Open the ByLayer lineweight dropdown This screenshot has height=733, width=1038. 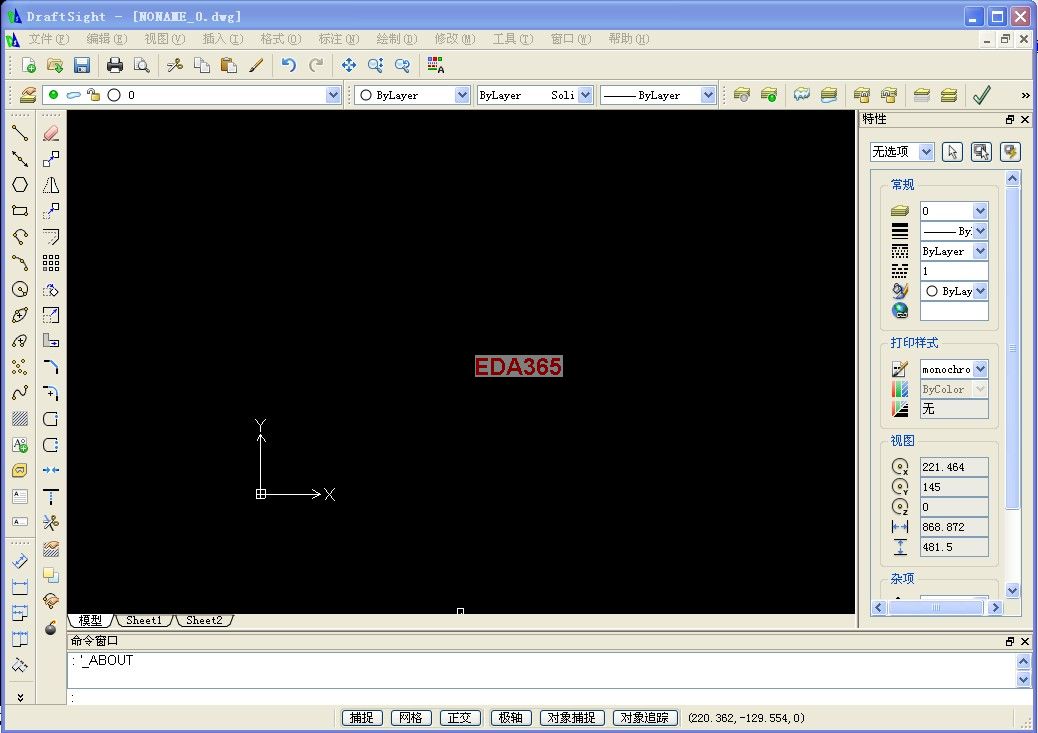[708, 95]
